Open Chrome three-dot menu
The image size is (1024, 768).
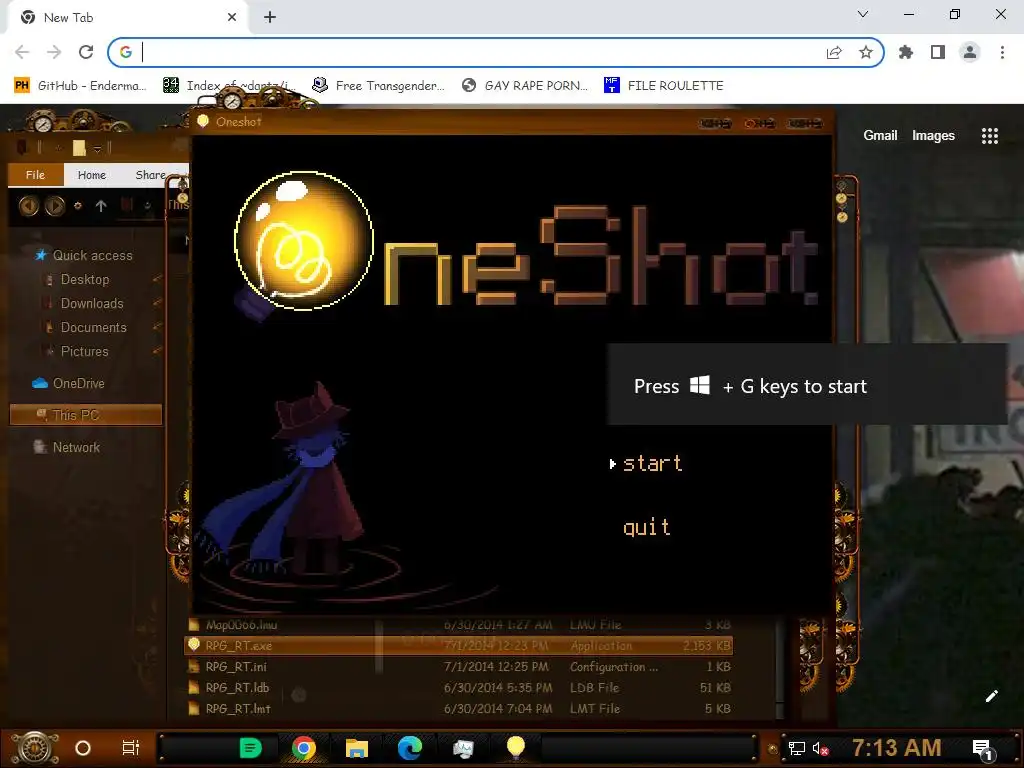1002,52
